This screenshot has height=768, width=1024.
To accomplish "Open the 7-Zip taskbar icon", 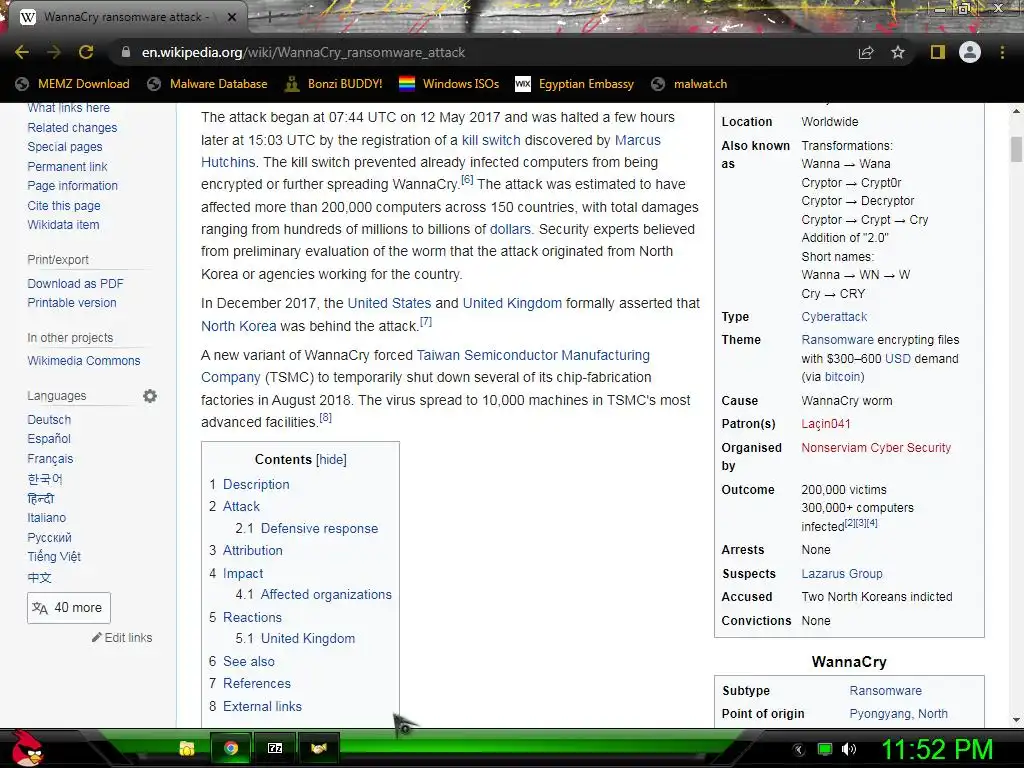I will (x=275, y=748).
